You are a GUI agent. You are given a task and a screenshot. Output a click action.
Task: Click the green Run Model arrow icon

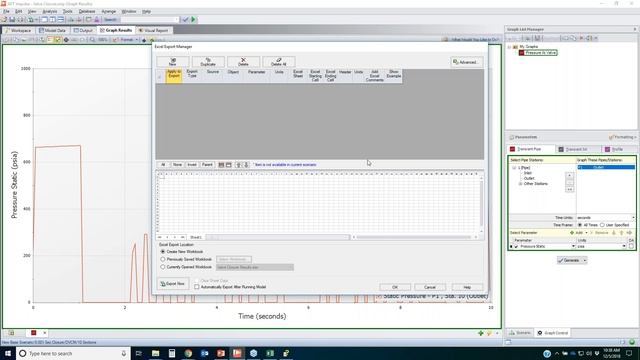coord(193,20)
